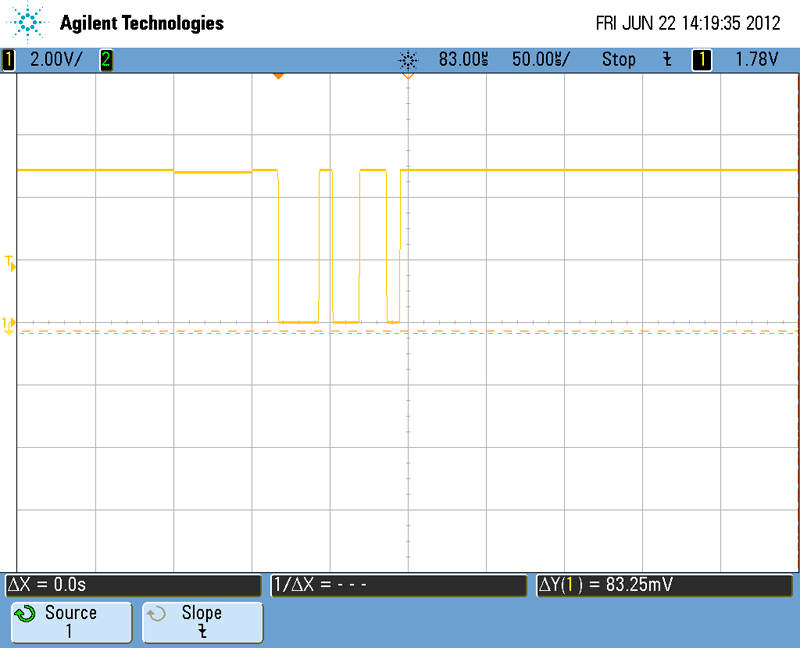This screenshot has width=800, height=648.
Task: Click the 83.00 µs delay readout
Action: coord(463,59)
